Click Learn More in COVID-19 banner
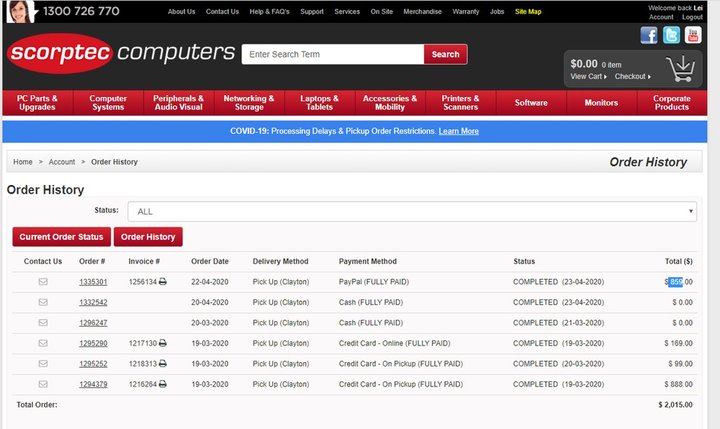 (458, 131)
